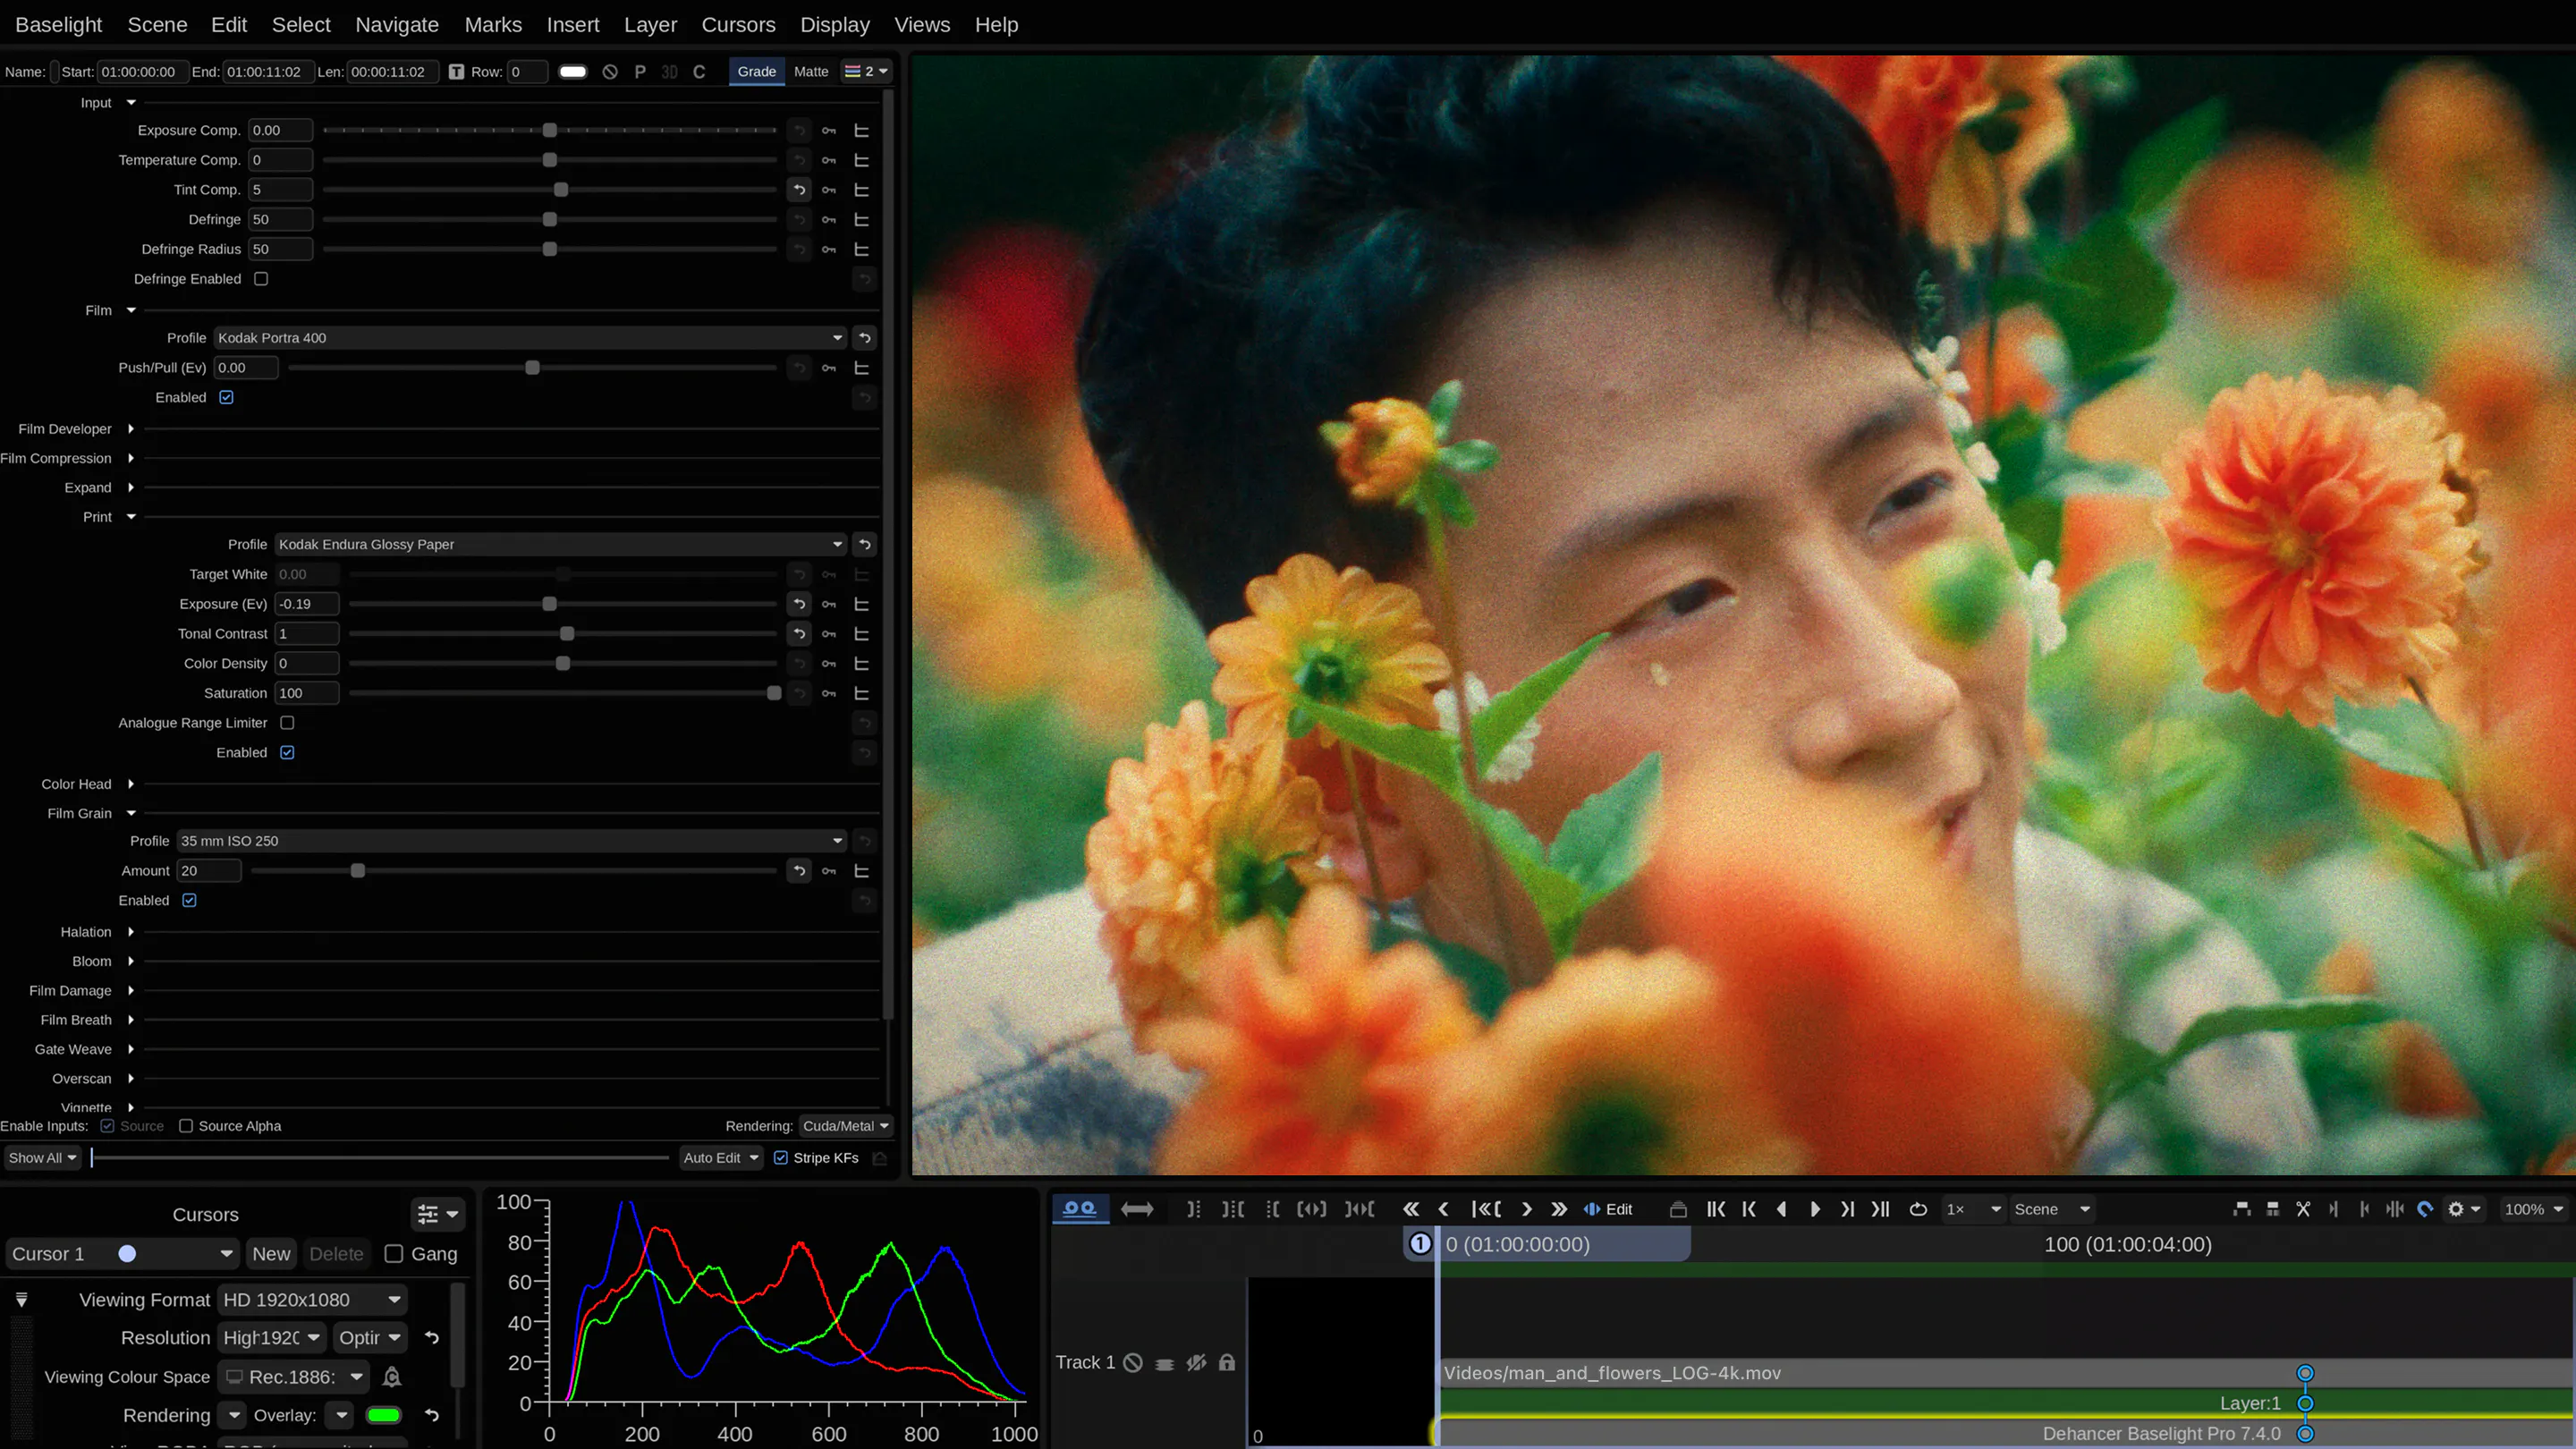Go to previous shot with double chevron

pyautogui.click(x=1411, y=1209)
